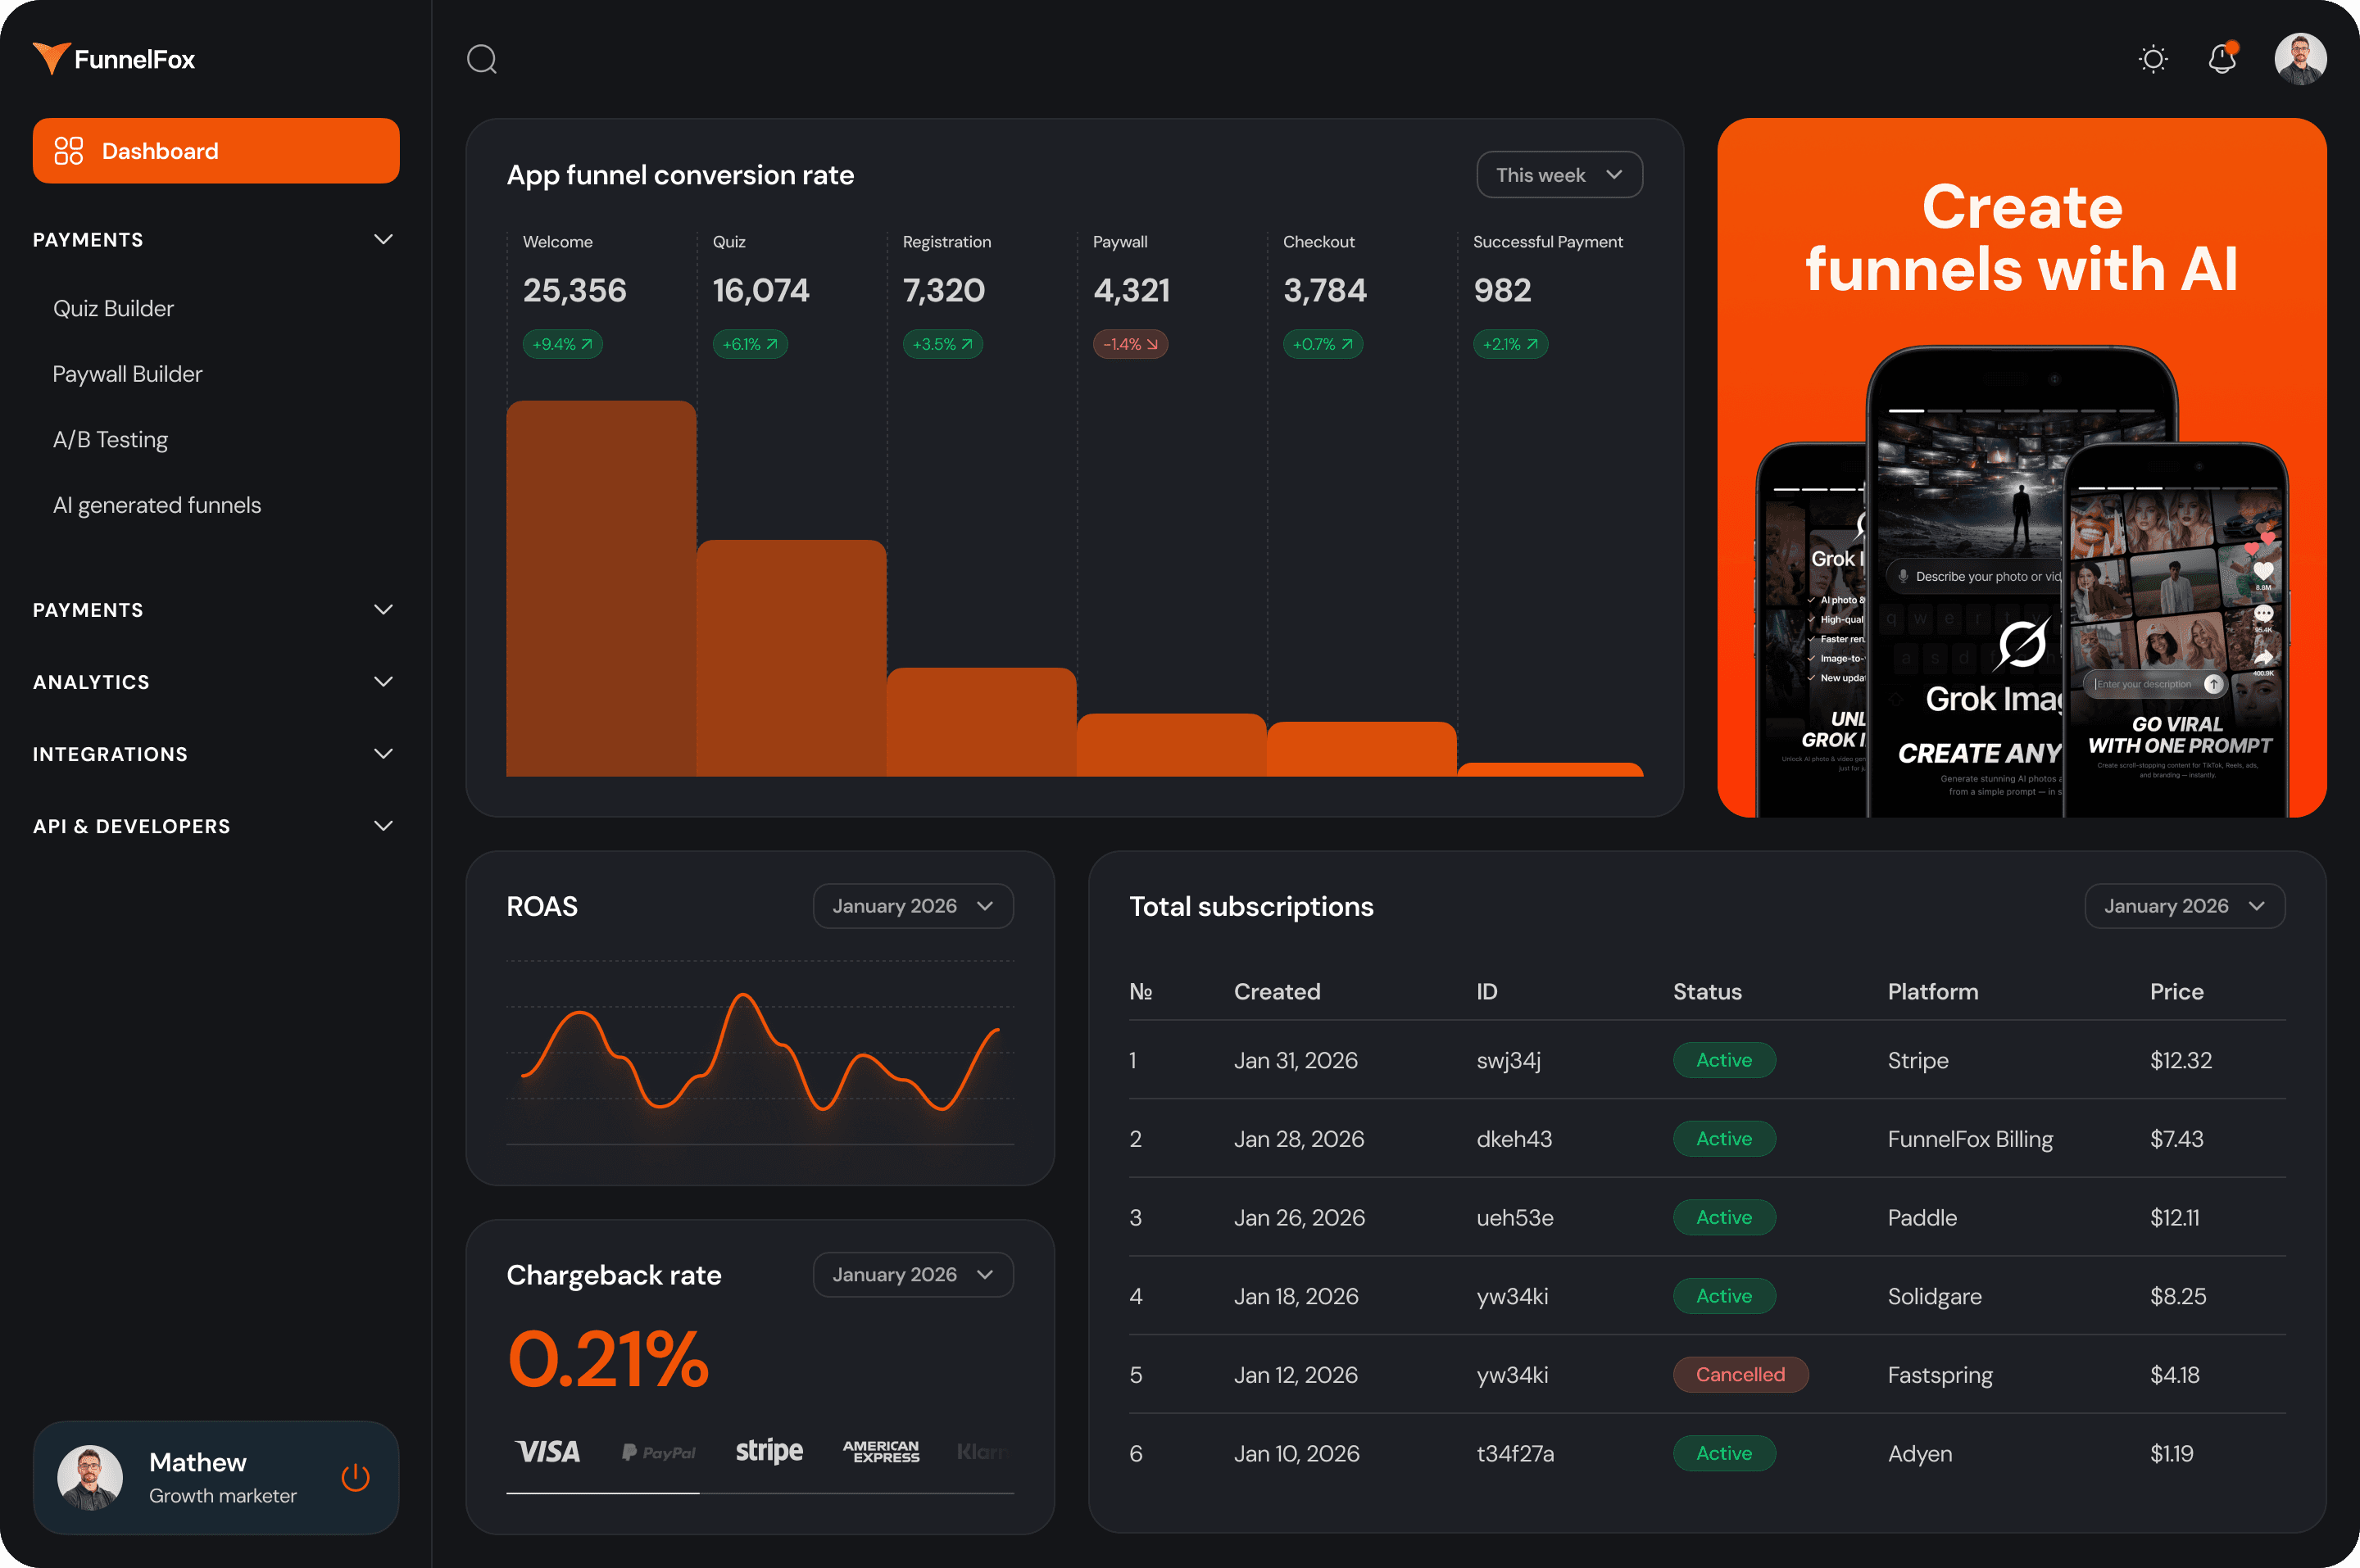Click subscription ID dkeh43
Image resolution: width=2360 pixels, height=1568 pixels.
[x=1514, y=1139]
